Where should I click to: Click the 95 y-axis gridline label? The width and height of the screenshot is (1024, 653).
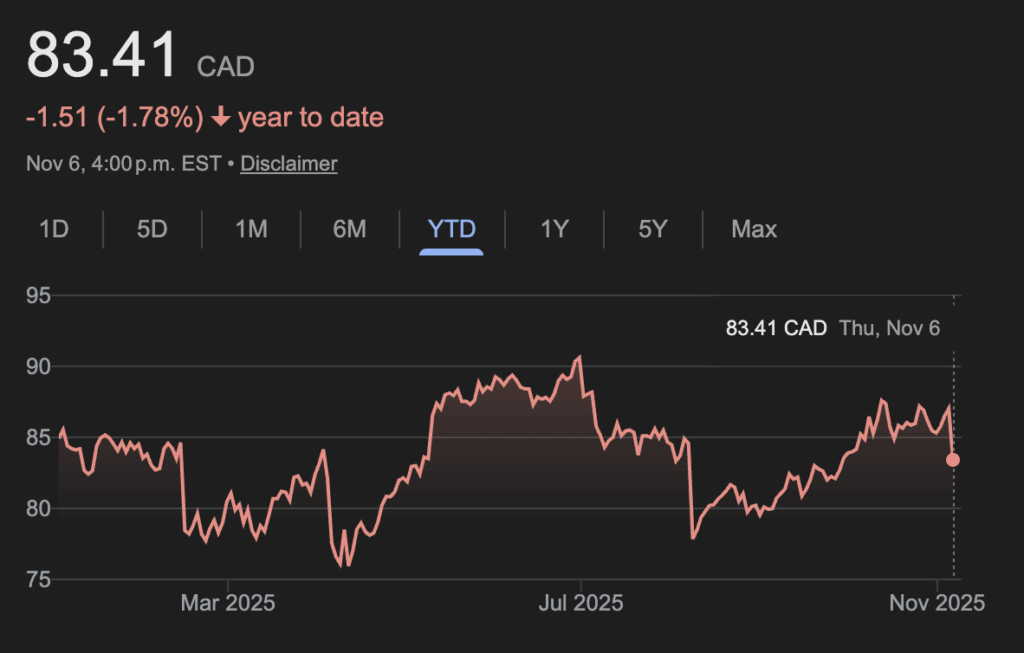(x=39, y=296)
